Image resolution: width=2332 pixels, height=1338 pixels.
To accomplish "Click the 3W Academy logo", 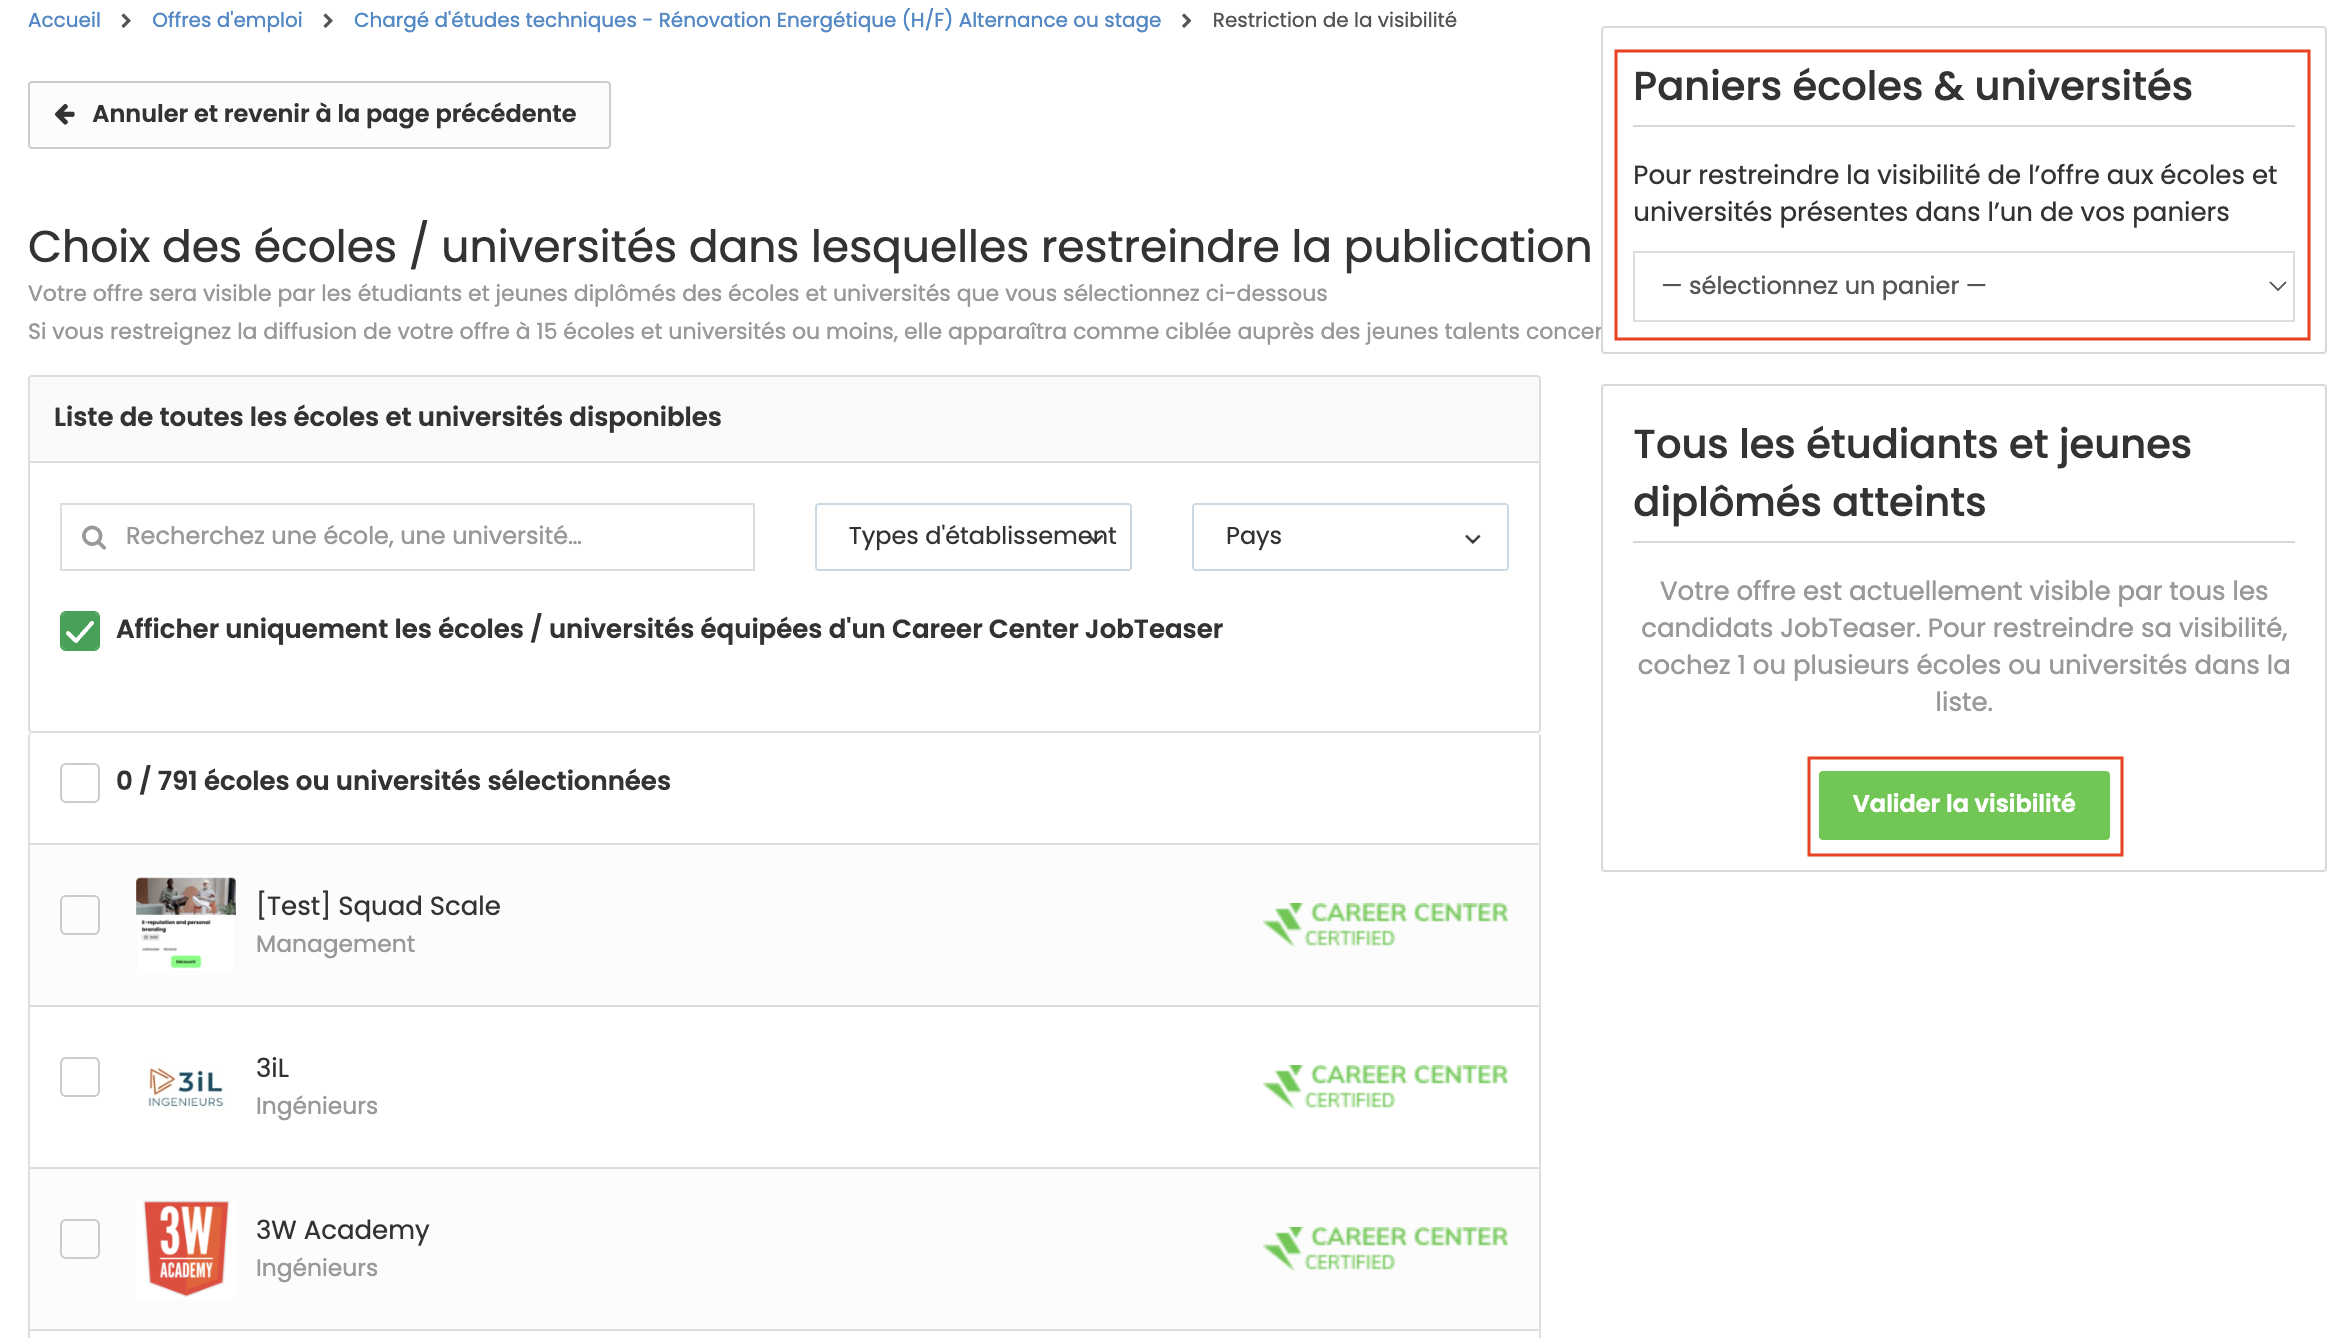I will click(186, 1248).
